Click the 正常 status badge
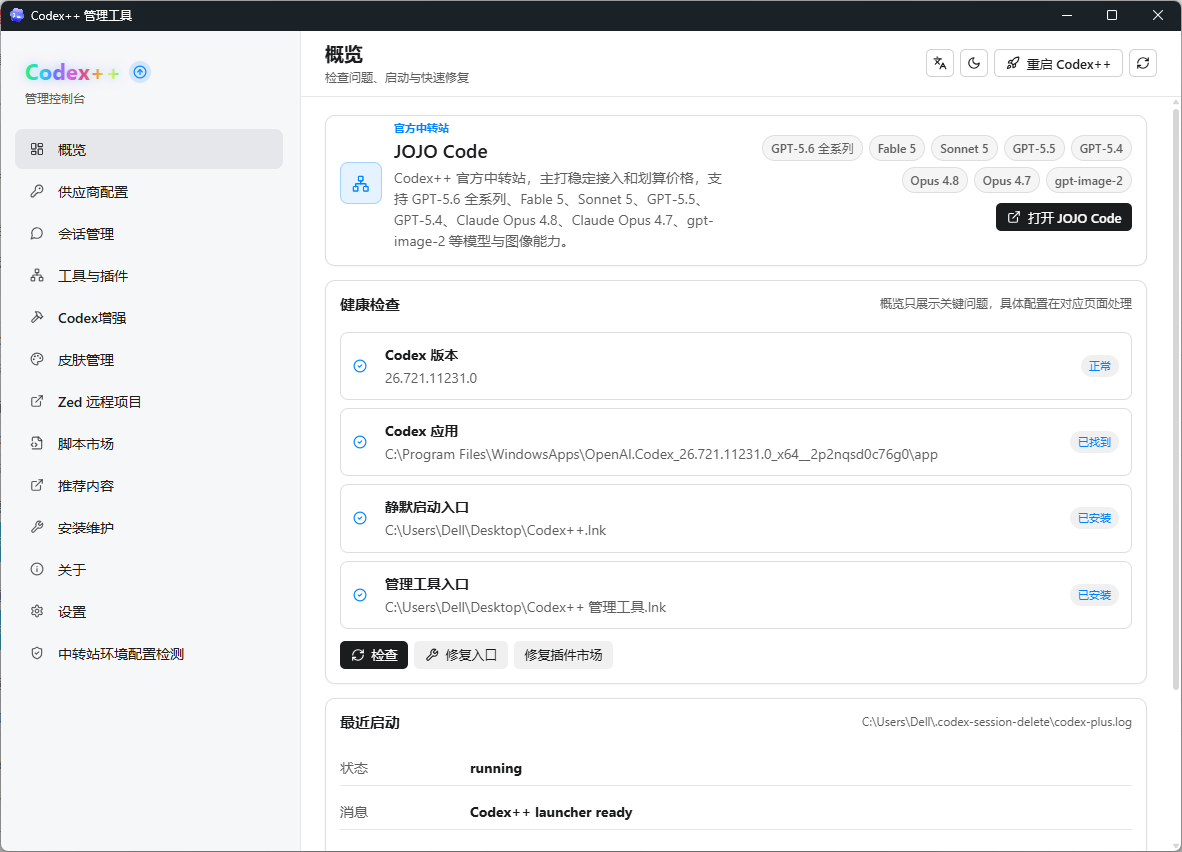This screenshot has width=1182, height=852. point(1100,366)
